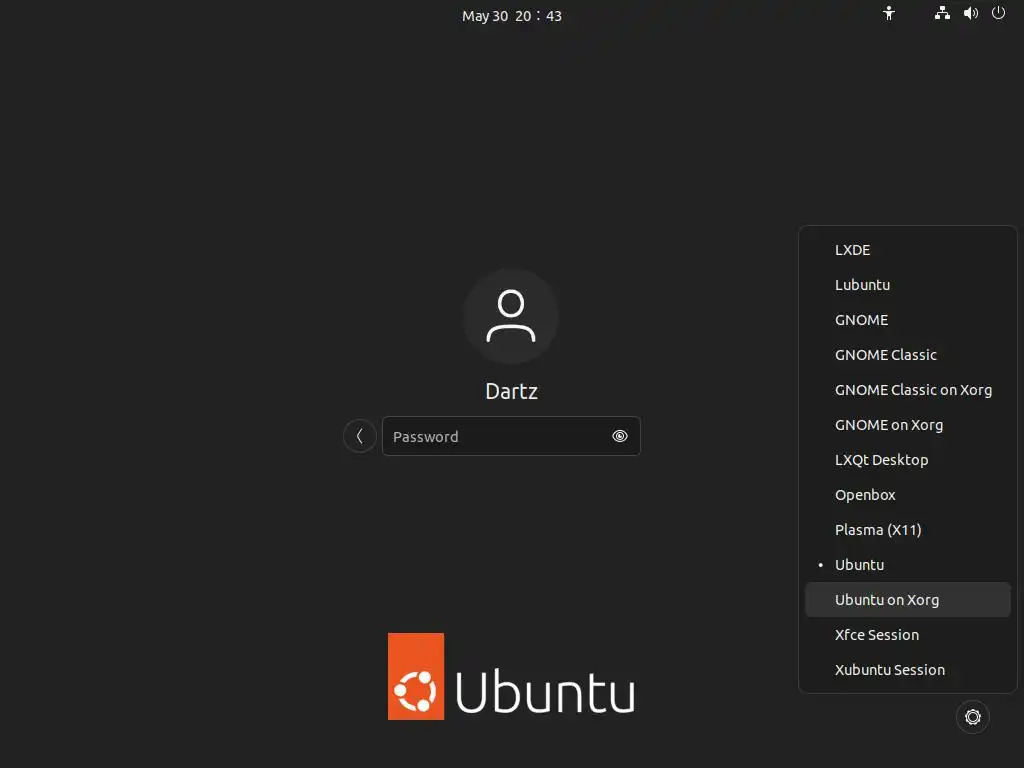Click the wired network status icon
The width and height of the screenshot is (1024, 768).
942,13
